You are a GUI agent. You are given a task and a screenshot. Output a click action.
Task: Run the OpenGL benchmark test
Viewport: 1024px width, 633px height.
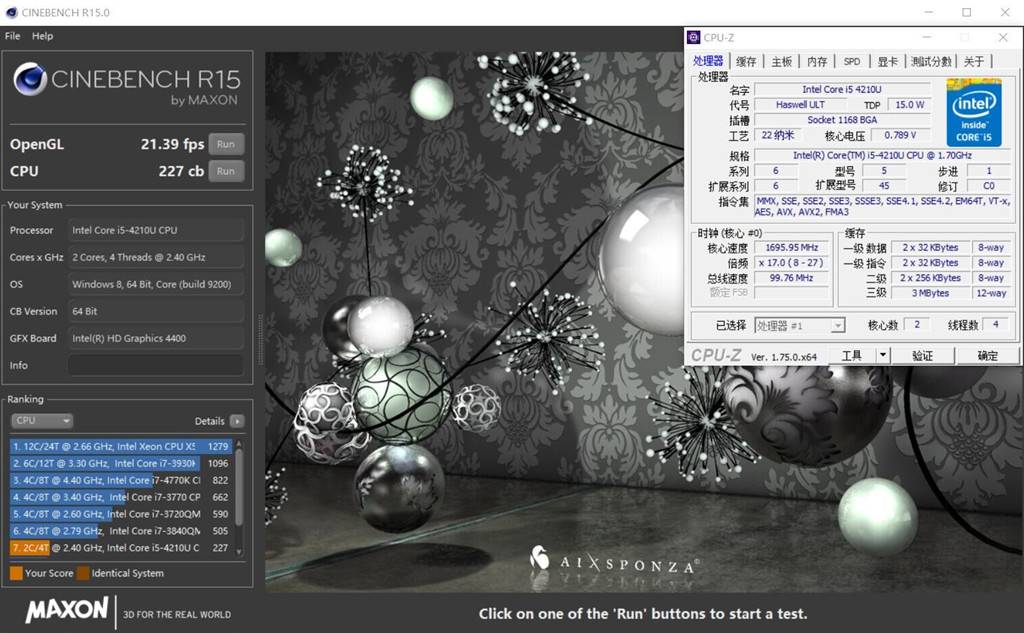226,144
